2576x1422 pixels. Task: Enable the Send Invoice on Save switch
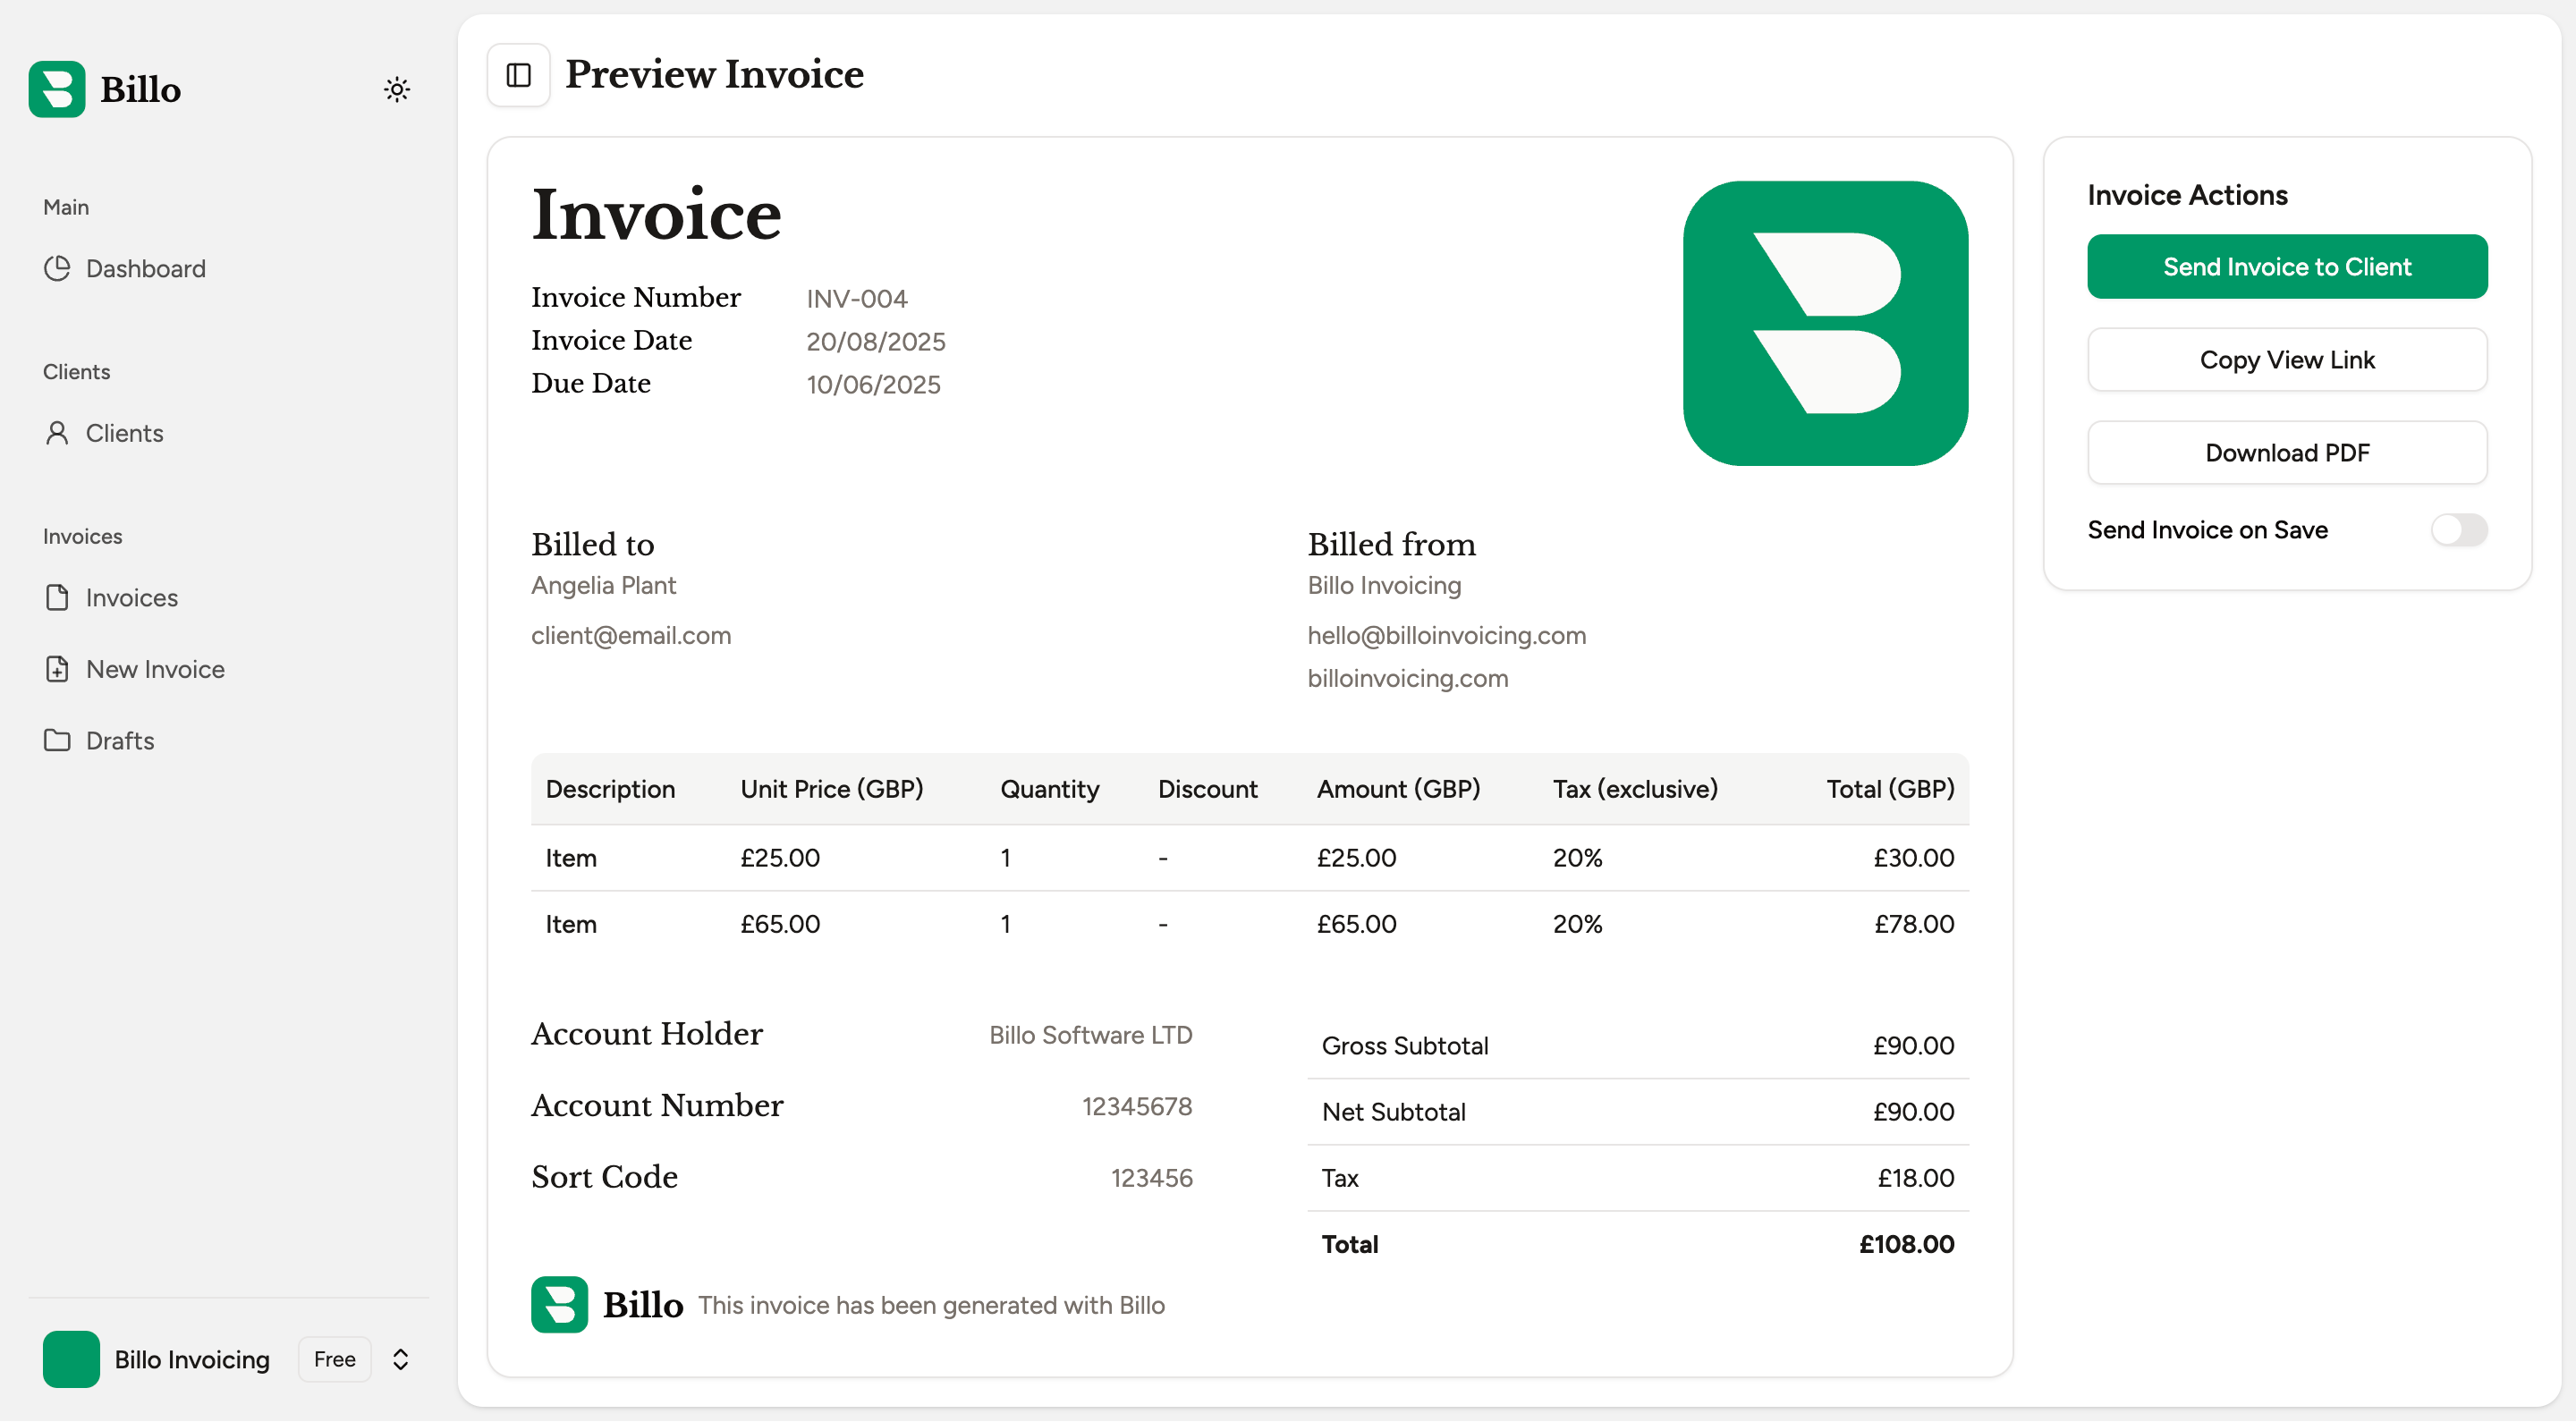2458,530
